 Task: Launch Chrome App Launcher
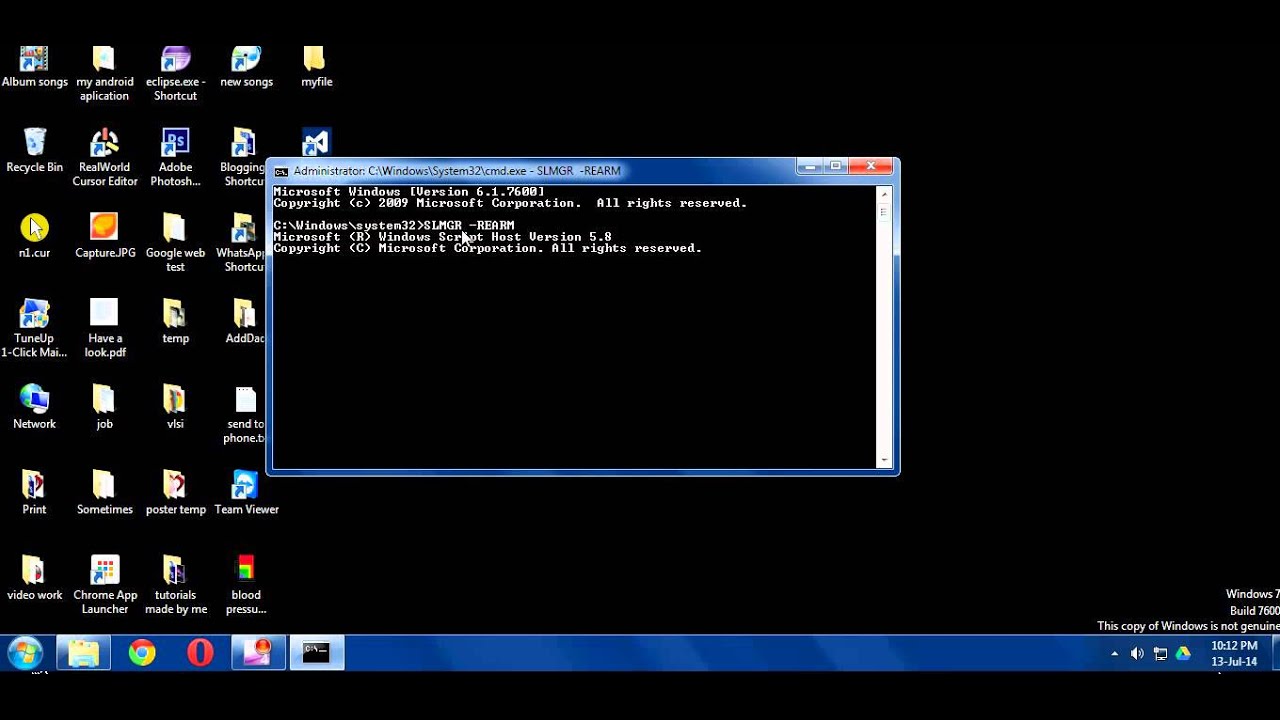pyautogui.click(x=104, y=586)
